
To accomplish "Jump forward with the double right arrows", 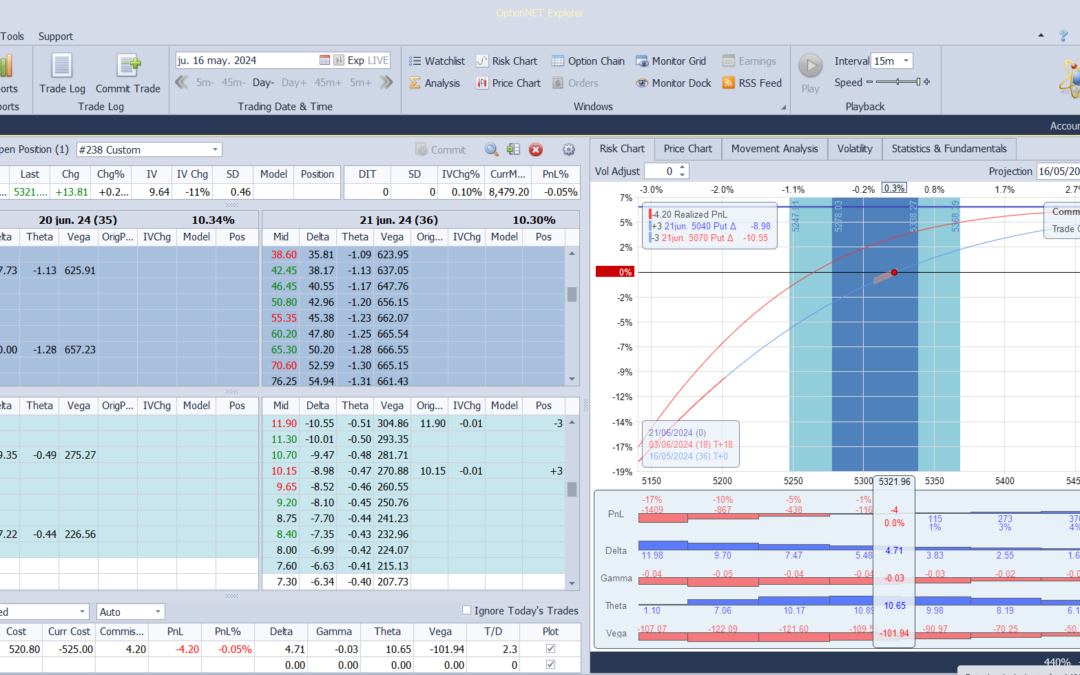I will (x=386, y=83).
